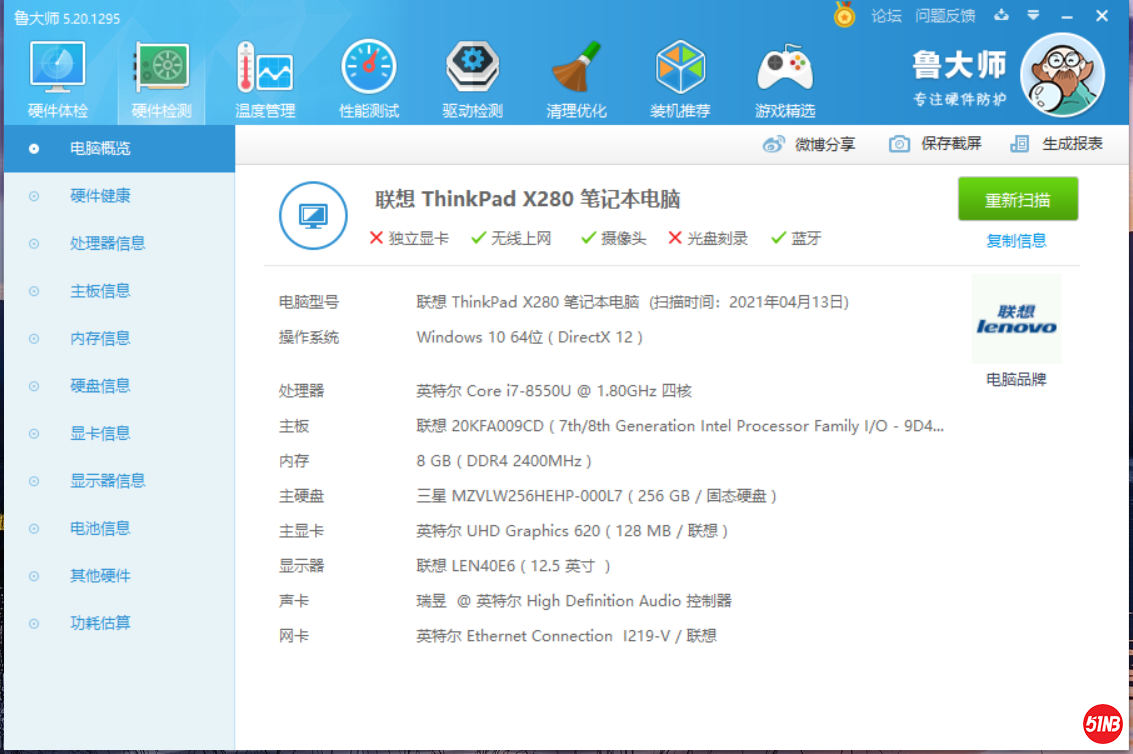Open the 硬件体检 hardware checkup icon
The width and height of the screenshot is (1133, 754).
pos(57,70)
